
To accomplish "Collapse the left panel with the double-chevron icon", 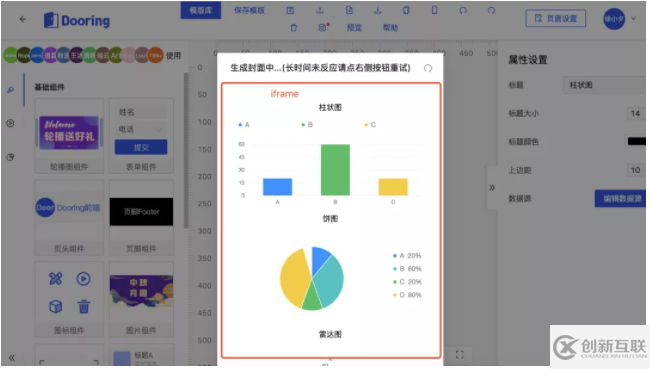I will 12,357.
